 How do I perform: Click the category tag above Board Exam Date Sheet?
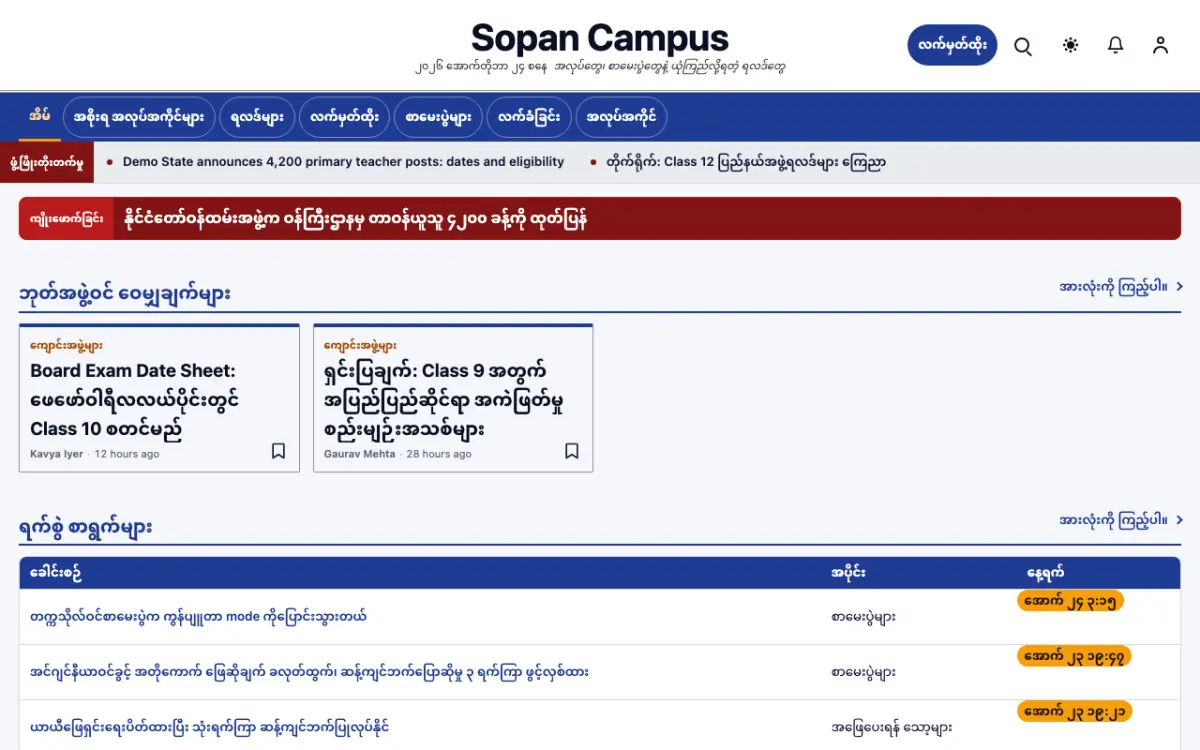pyautogui.click(x=66, y=345)
